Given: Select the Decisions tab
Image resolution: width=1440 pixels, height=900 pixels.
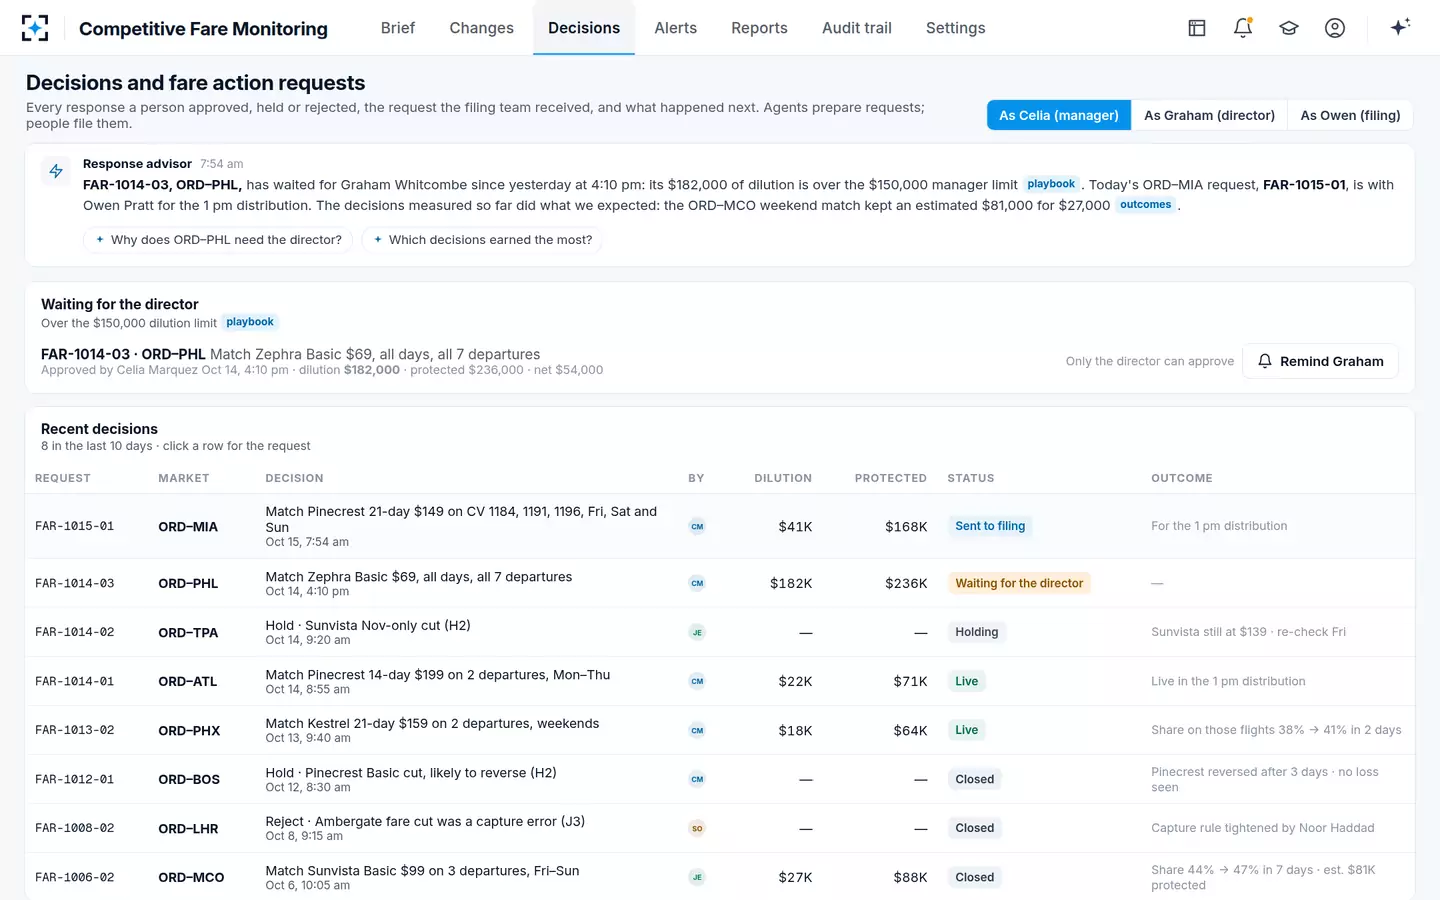Looking at the screenshot, I should (584, 28).
